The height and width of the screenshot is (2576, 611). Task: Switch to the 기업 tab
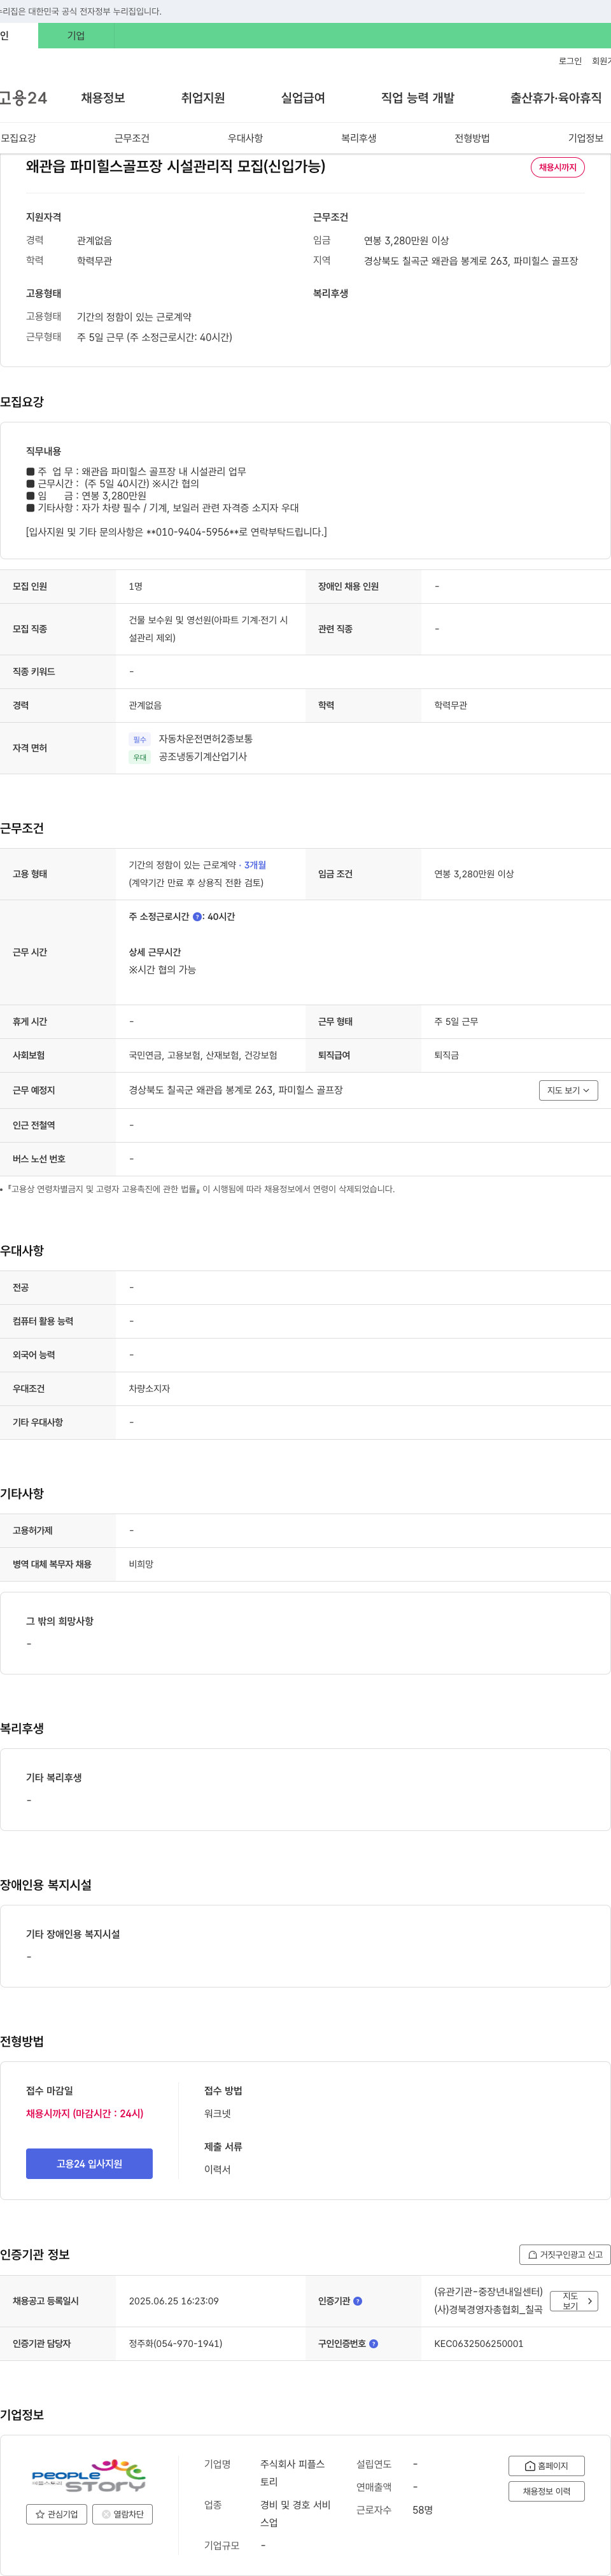point(76,36)
